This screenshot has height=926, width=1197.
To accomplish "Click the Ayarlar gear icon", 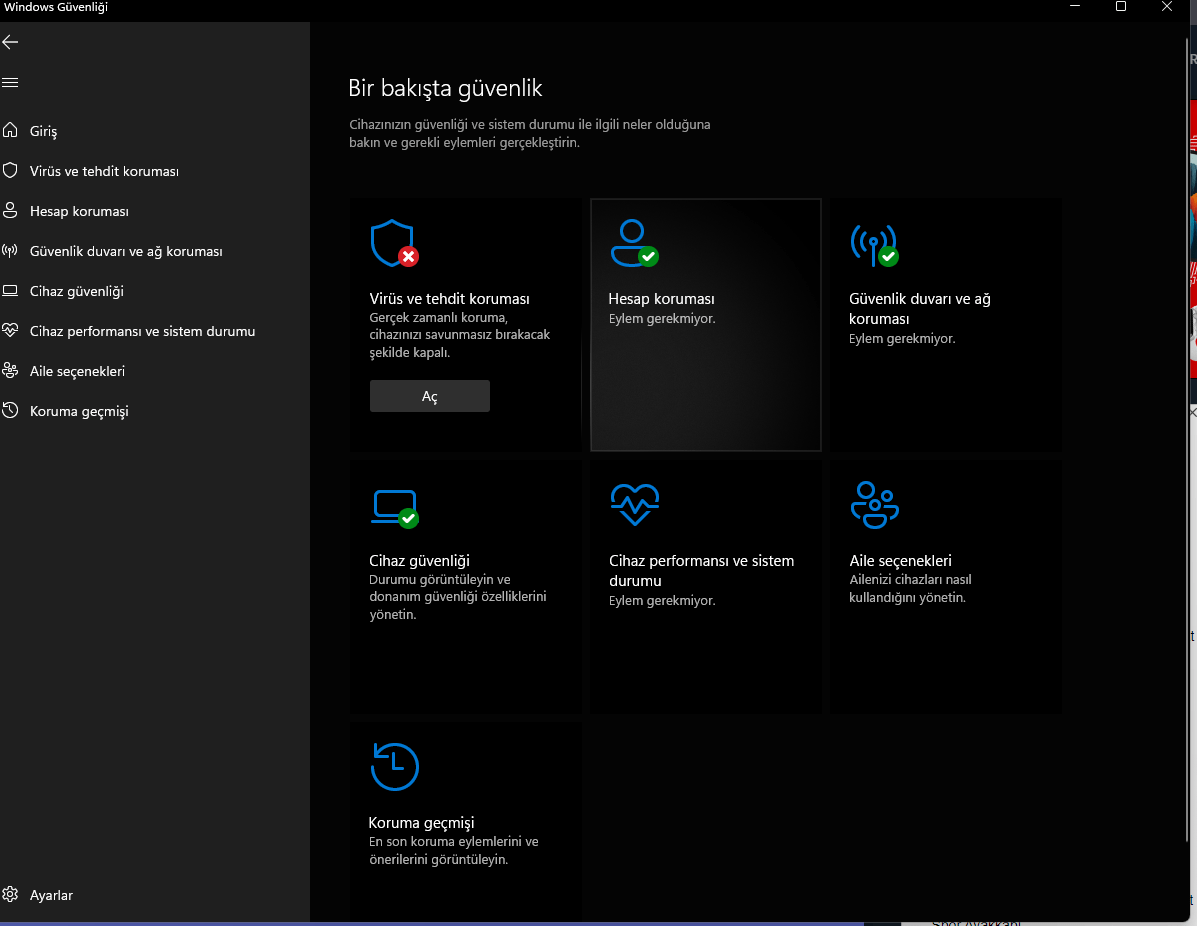I will point(10,895).
